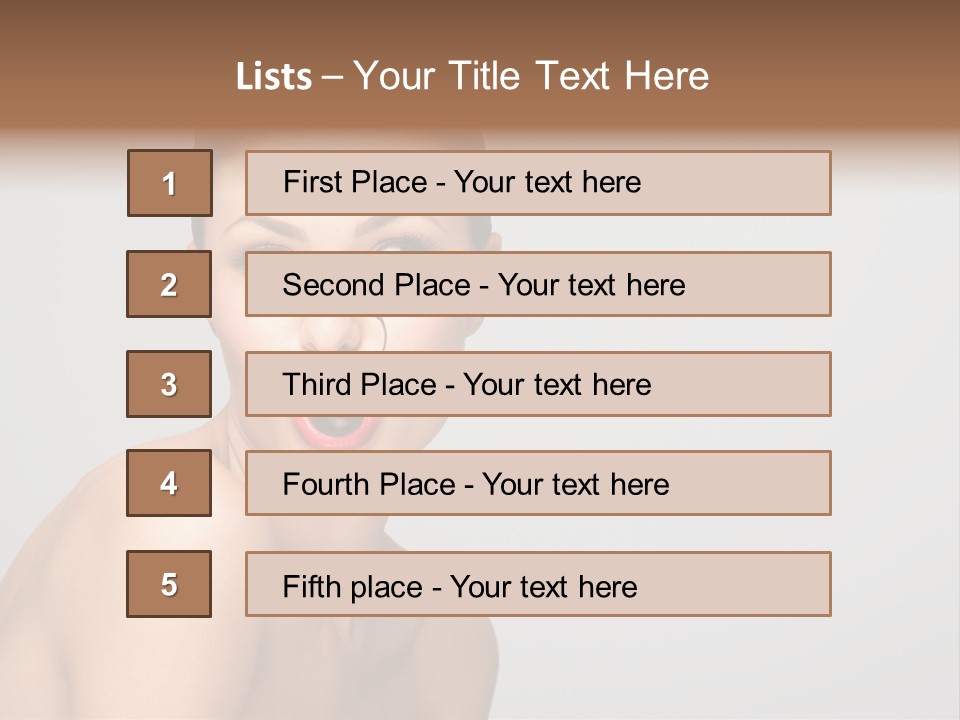960x720 pixels.
Task: Select the brown number 4 box
Action: (169, 483)
